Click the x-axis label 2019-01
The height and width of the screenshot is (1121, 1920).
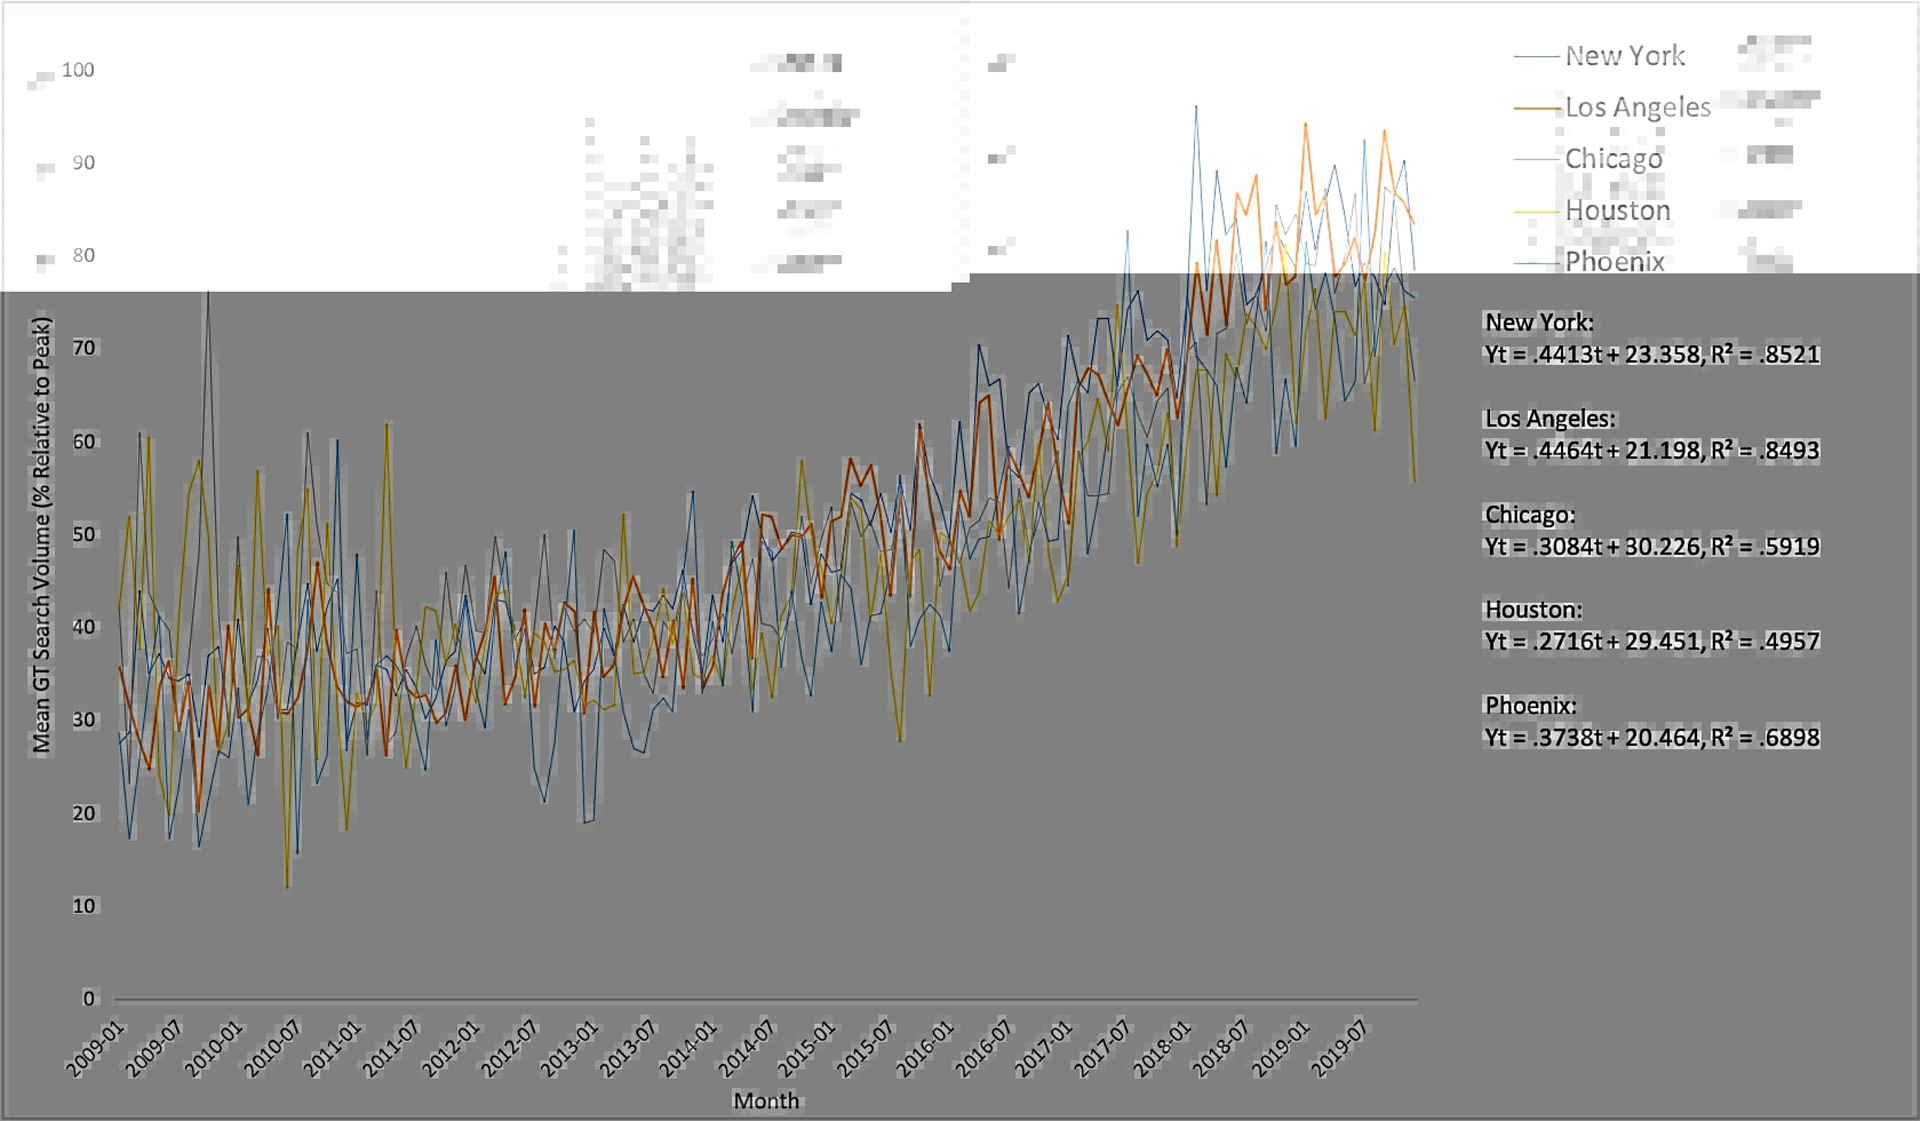1280,1048
